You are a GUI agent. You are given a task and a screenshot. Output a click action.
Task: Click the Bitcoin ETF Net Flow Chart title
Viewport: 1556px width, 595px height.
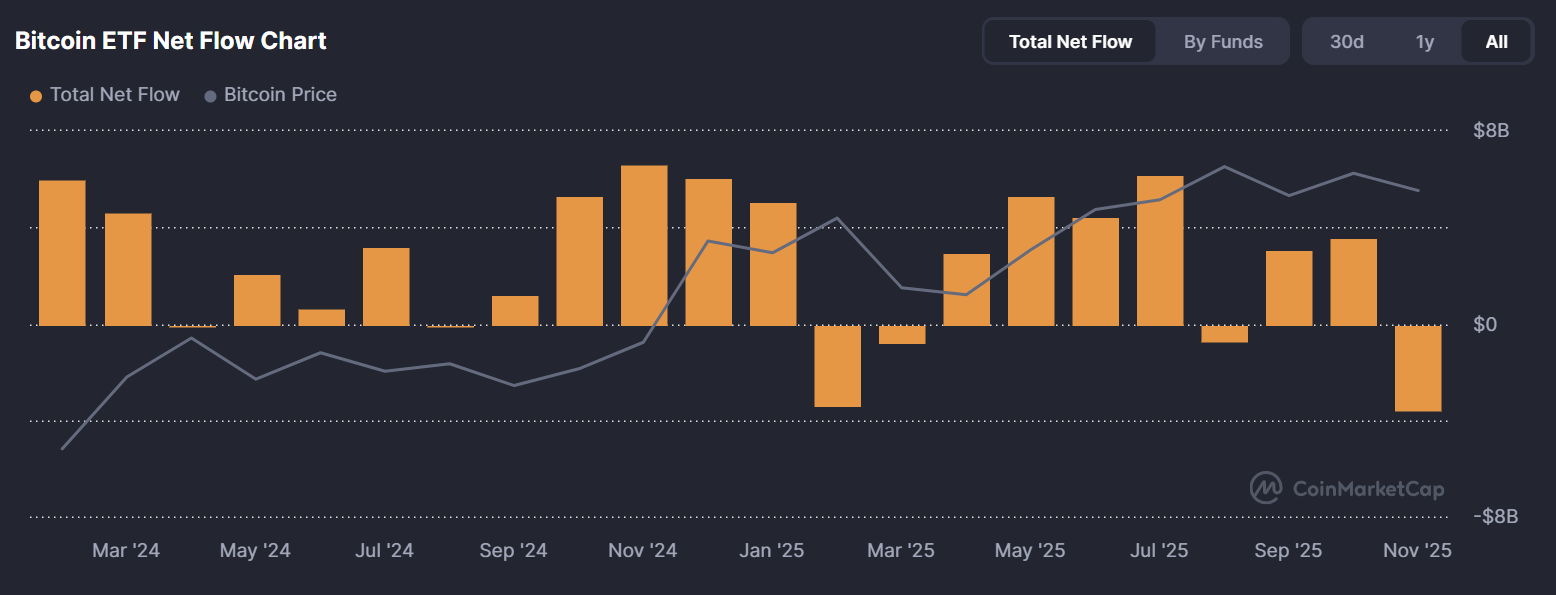pos(171,41)
